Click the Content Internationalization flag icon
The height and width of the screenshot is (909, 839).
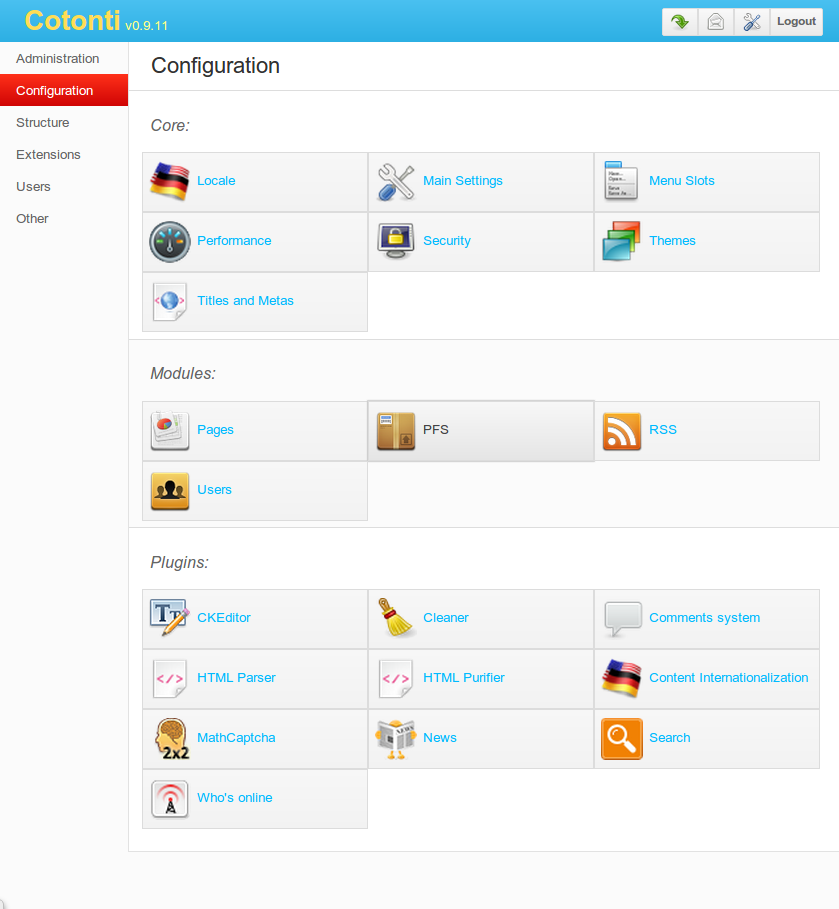tap(622, 678)
